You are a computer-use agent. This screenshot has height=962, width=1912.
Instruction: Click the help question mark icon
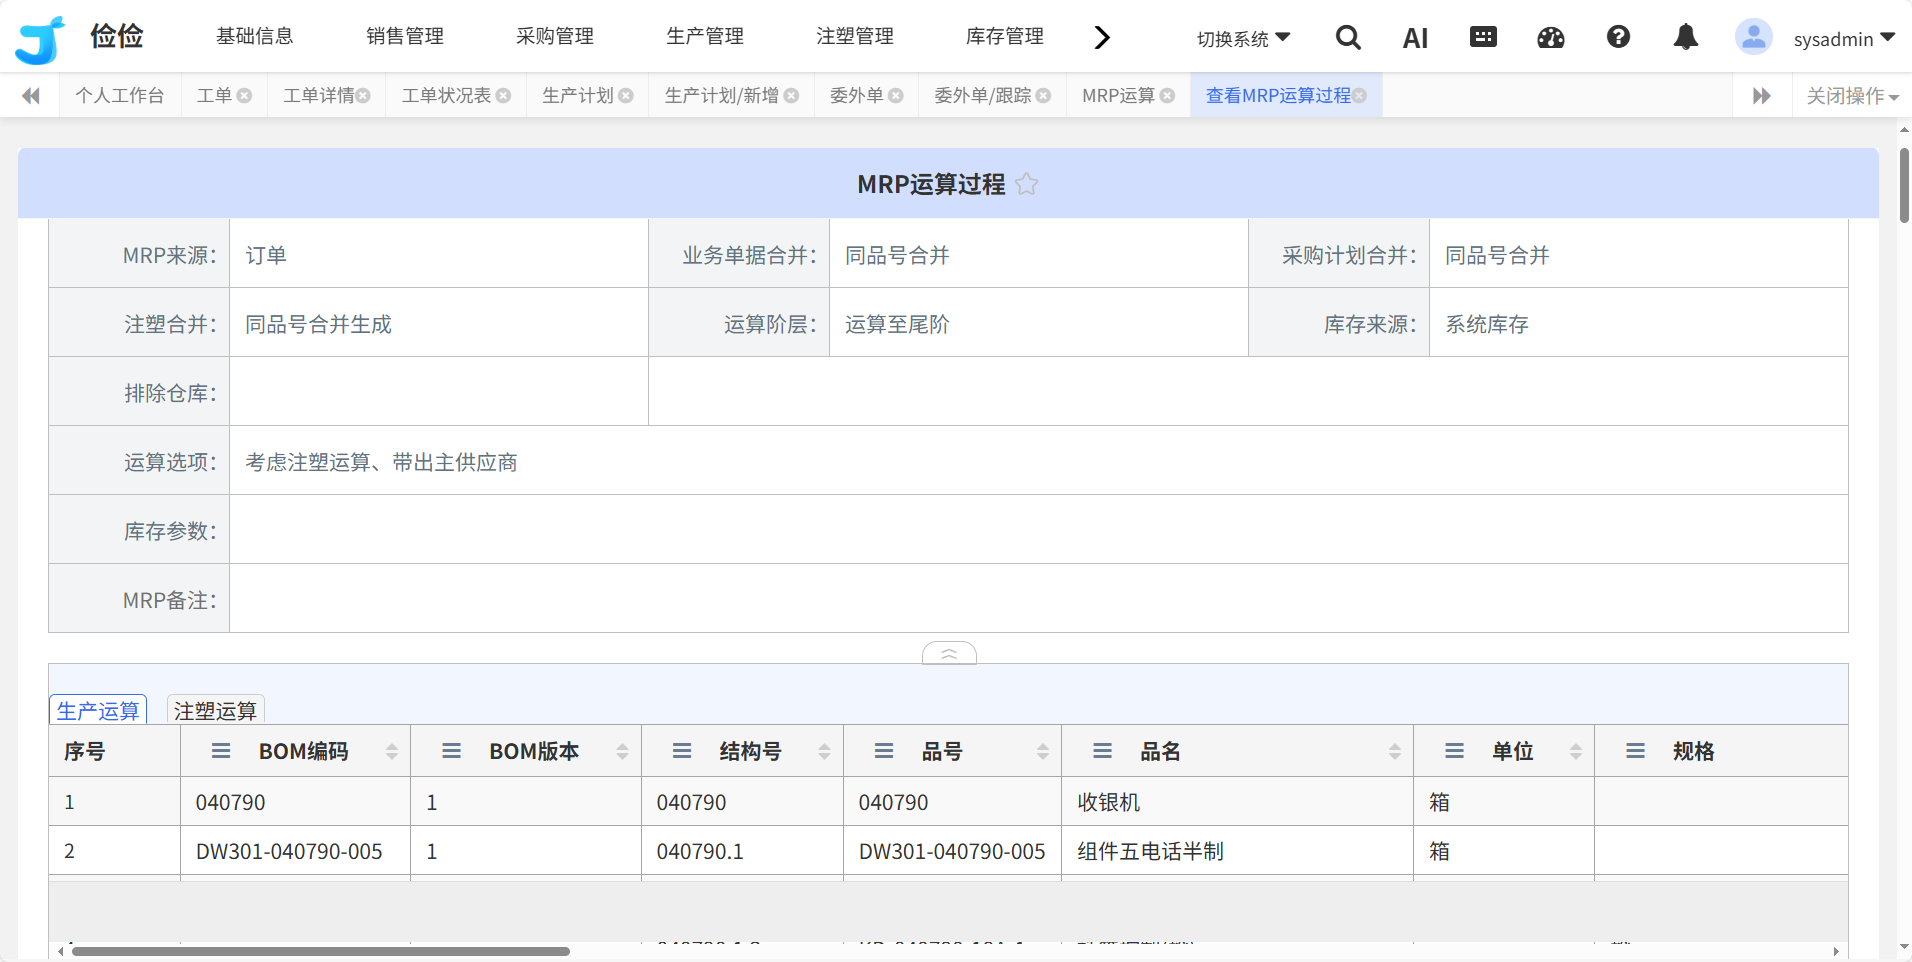click(1618, 38)
